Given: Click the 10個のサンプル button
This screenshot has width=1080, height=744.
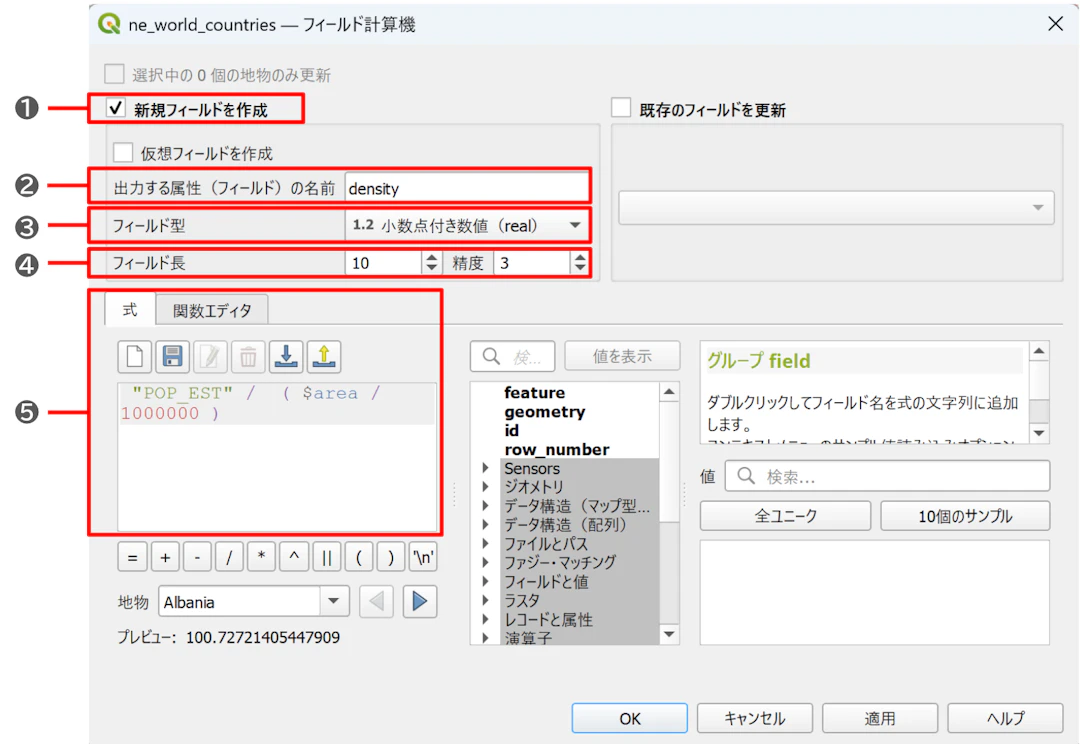Looking at the screenshot, I should [x=965, y=516].
